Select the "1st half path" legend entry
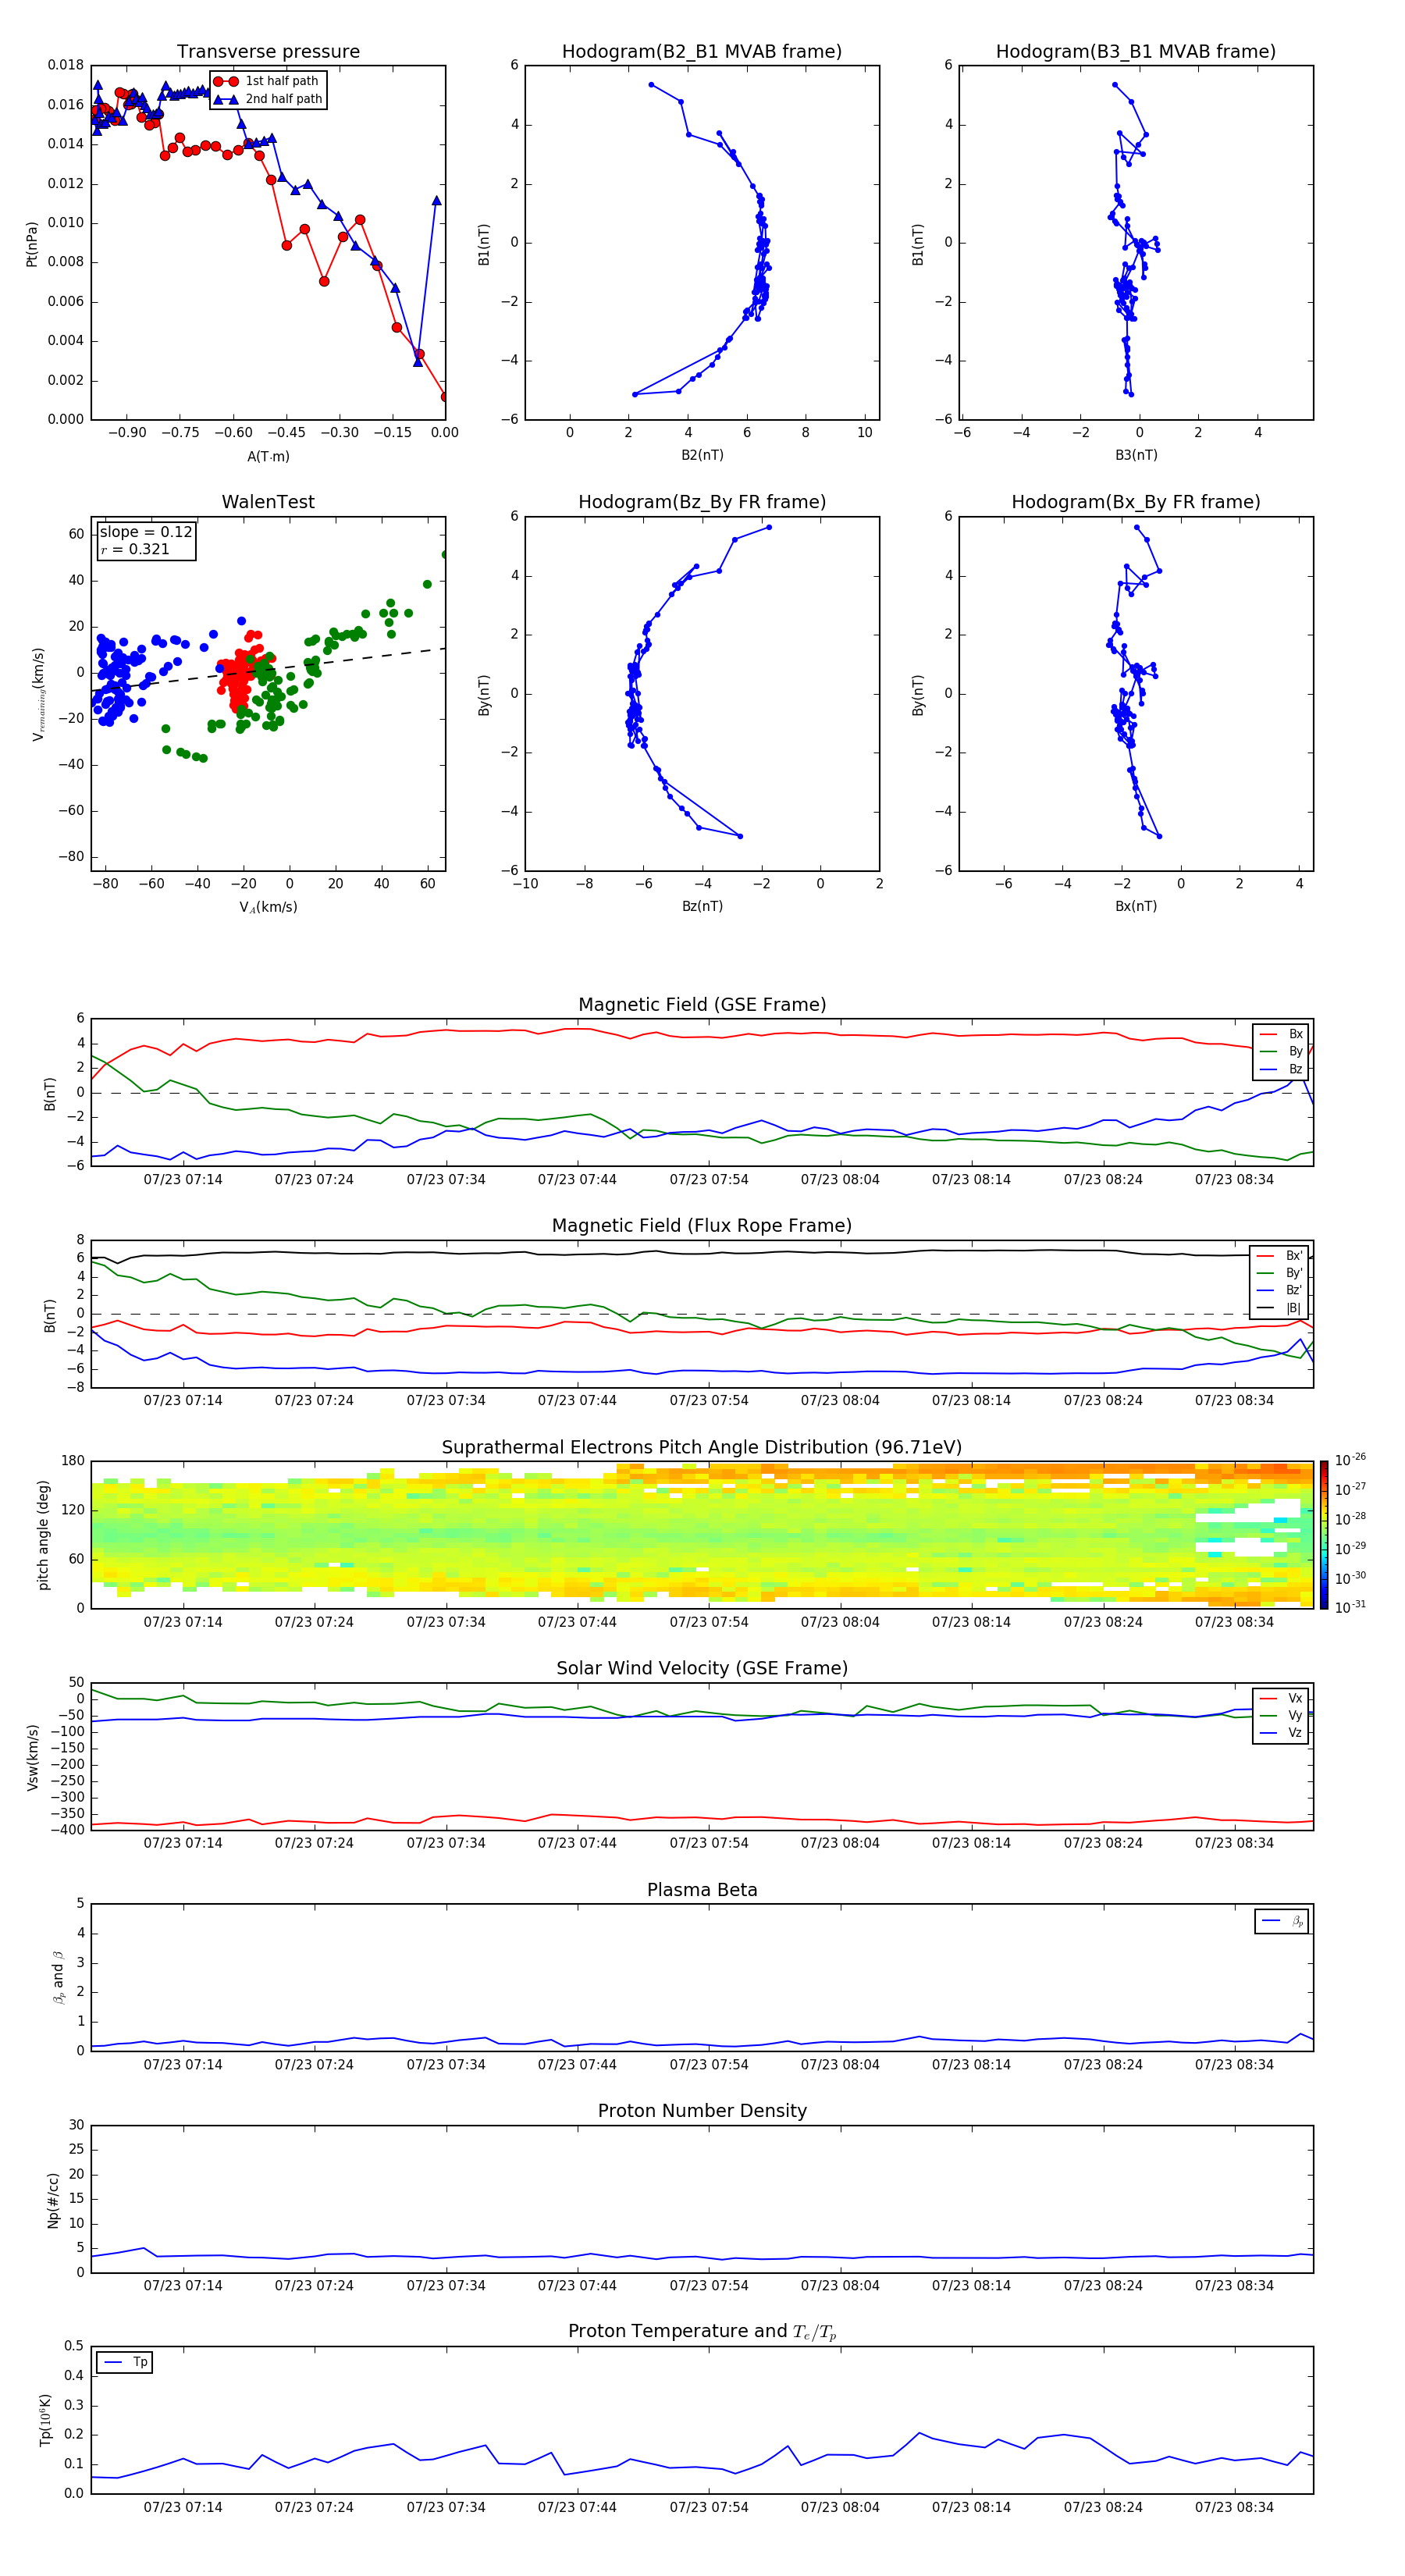Viewport: 1405px width, 2576px height. point(266,81)
